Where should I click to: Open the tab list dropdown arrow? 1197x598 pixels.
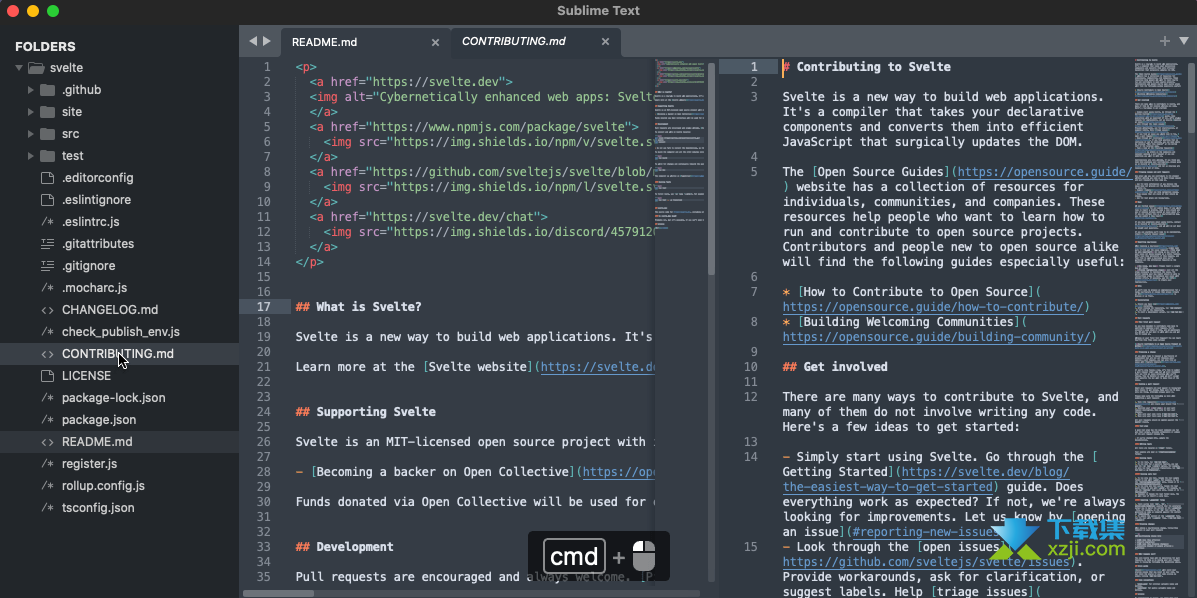(1184, 41)
